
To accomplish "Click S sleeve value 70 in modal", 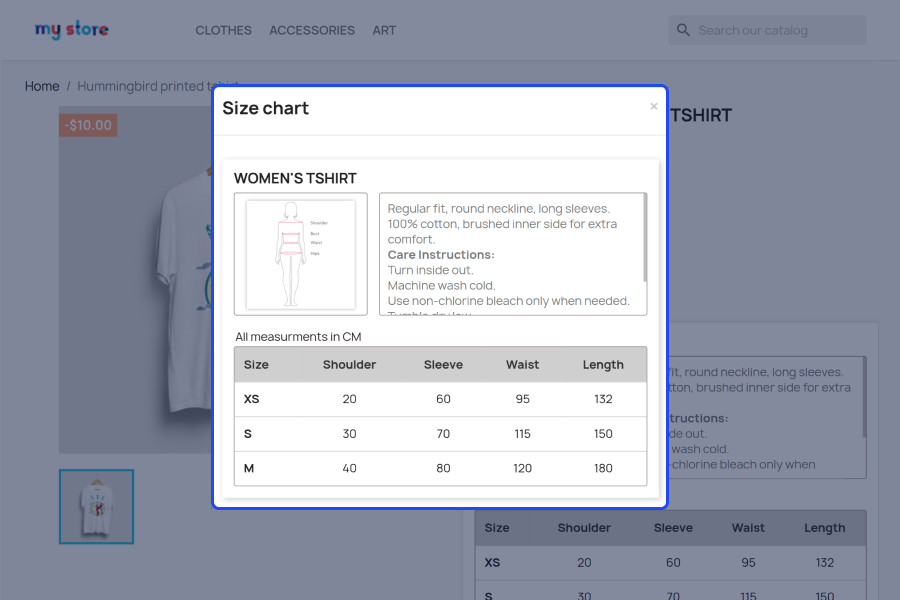I will coord(443,434).
